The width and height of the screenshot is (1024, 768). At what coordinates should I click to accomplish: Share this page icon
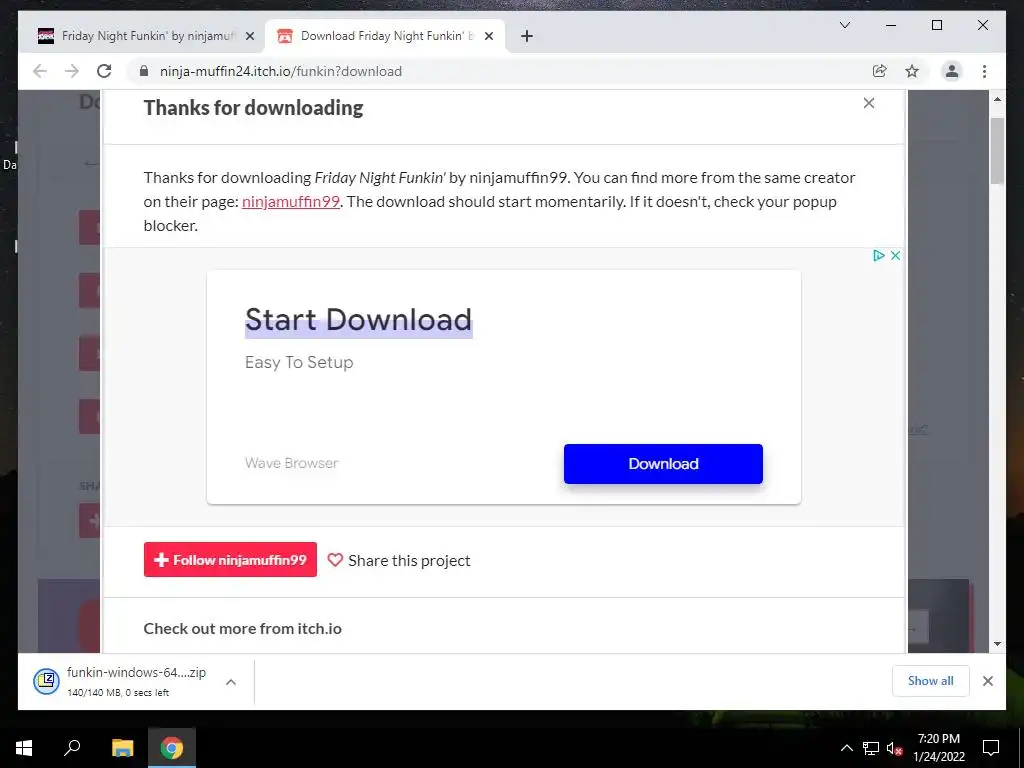[880, 71]
